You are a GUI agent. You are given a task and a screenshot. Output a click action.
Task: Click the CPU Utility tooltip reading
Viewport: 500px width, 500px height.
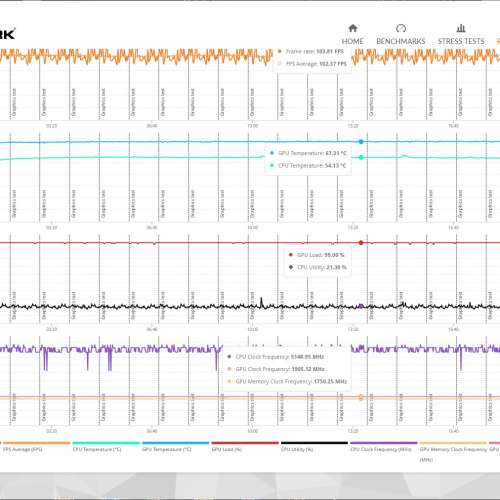click(x=322, y=267)
